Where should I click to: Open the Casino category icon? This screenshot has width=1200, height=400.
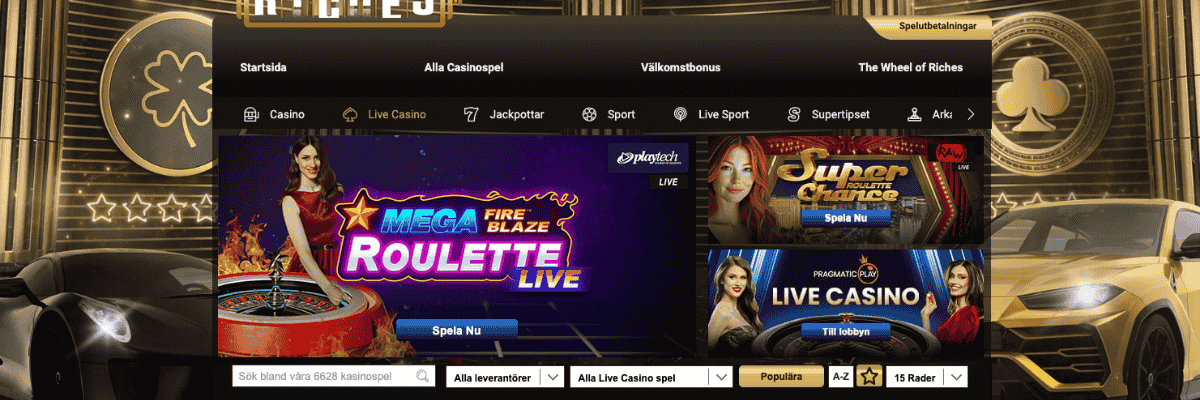click(x=251, y=114)
